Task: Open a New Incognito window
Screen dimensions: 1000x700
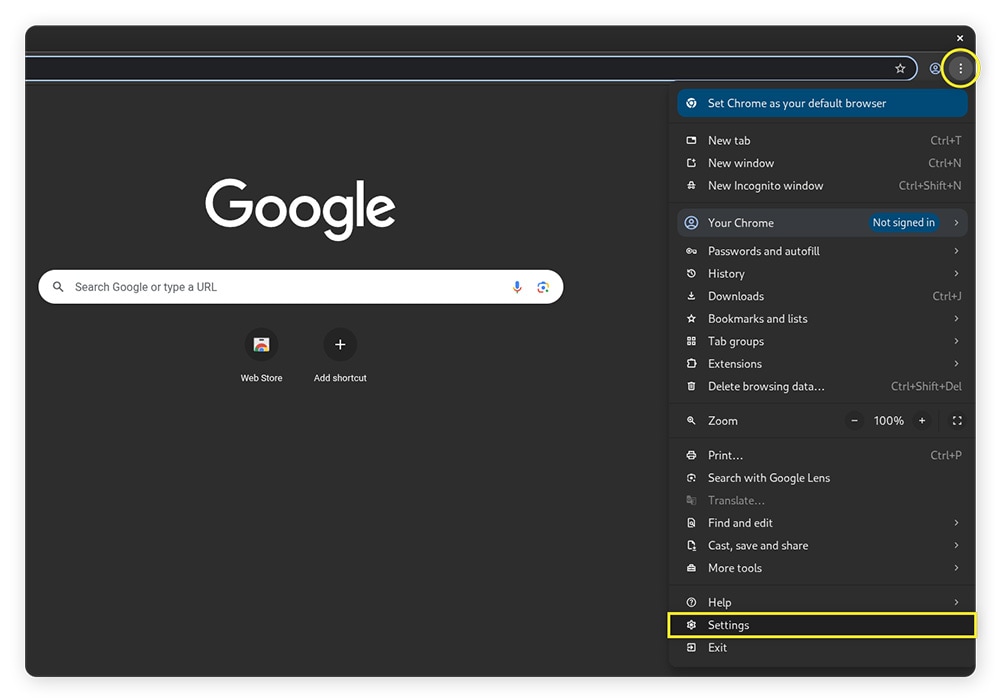Action: pyautogui.click(x=822, y=186)
